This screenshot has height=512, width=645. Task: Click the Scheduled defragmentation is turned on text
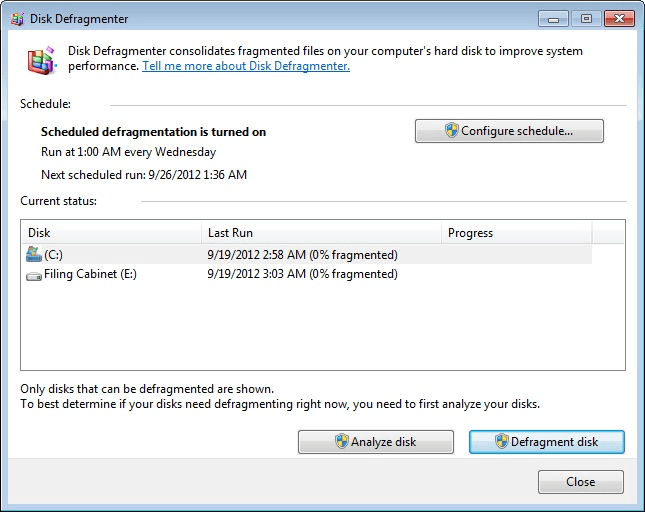[153, 132]
